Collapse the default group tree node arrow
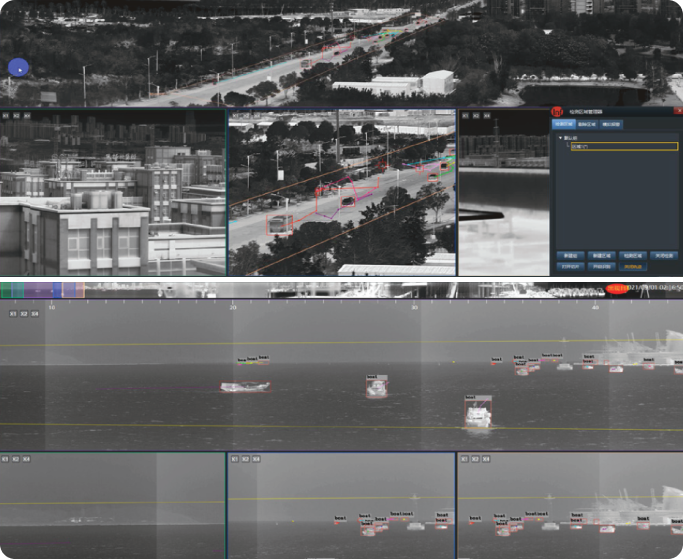This screenshot has width=683, height=559. click(x=560, y=137)
